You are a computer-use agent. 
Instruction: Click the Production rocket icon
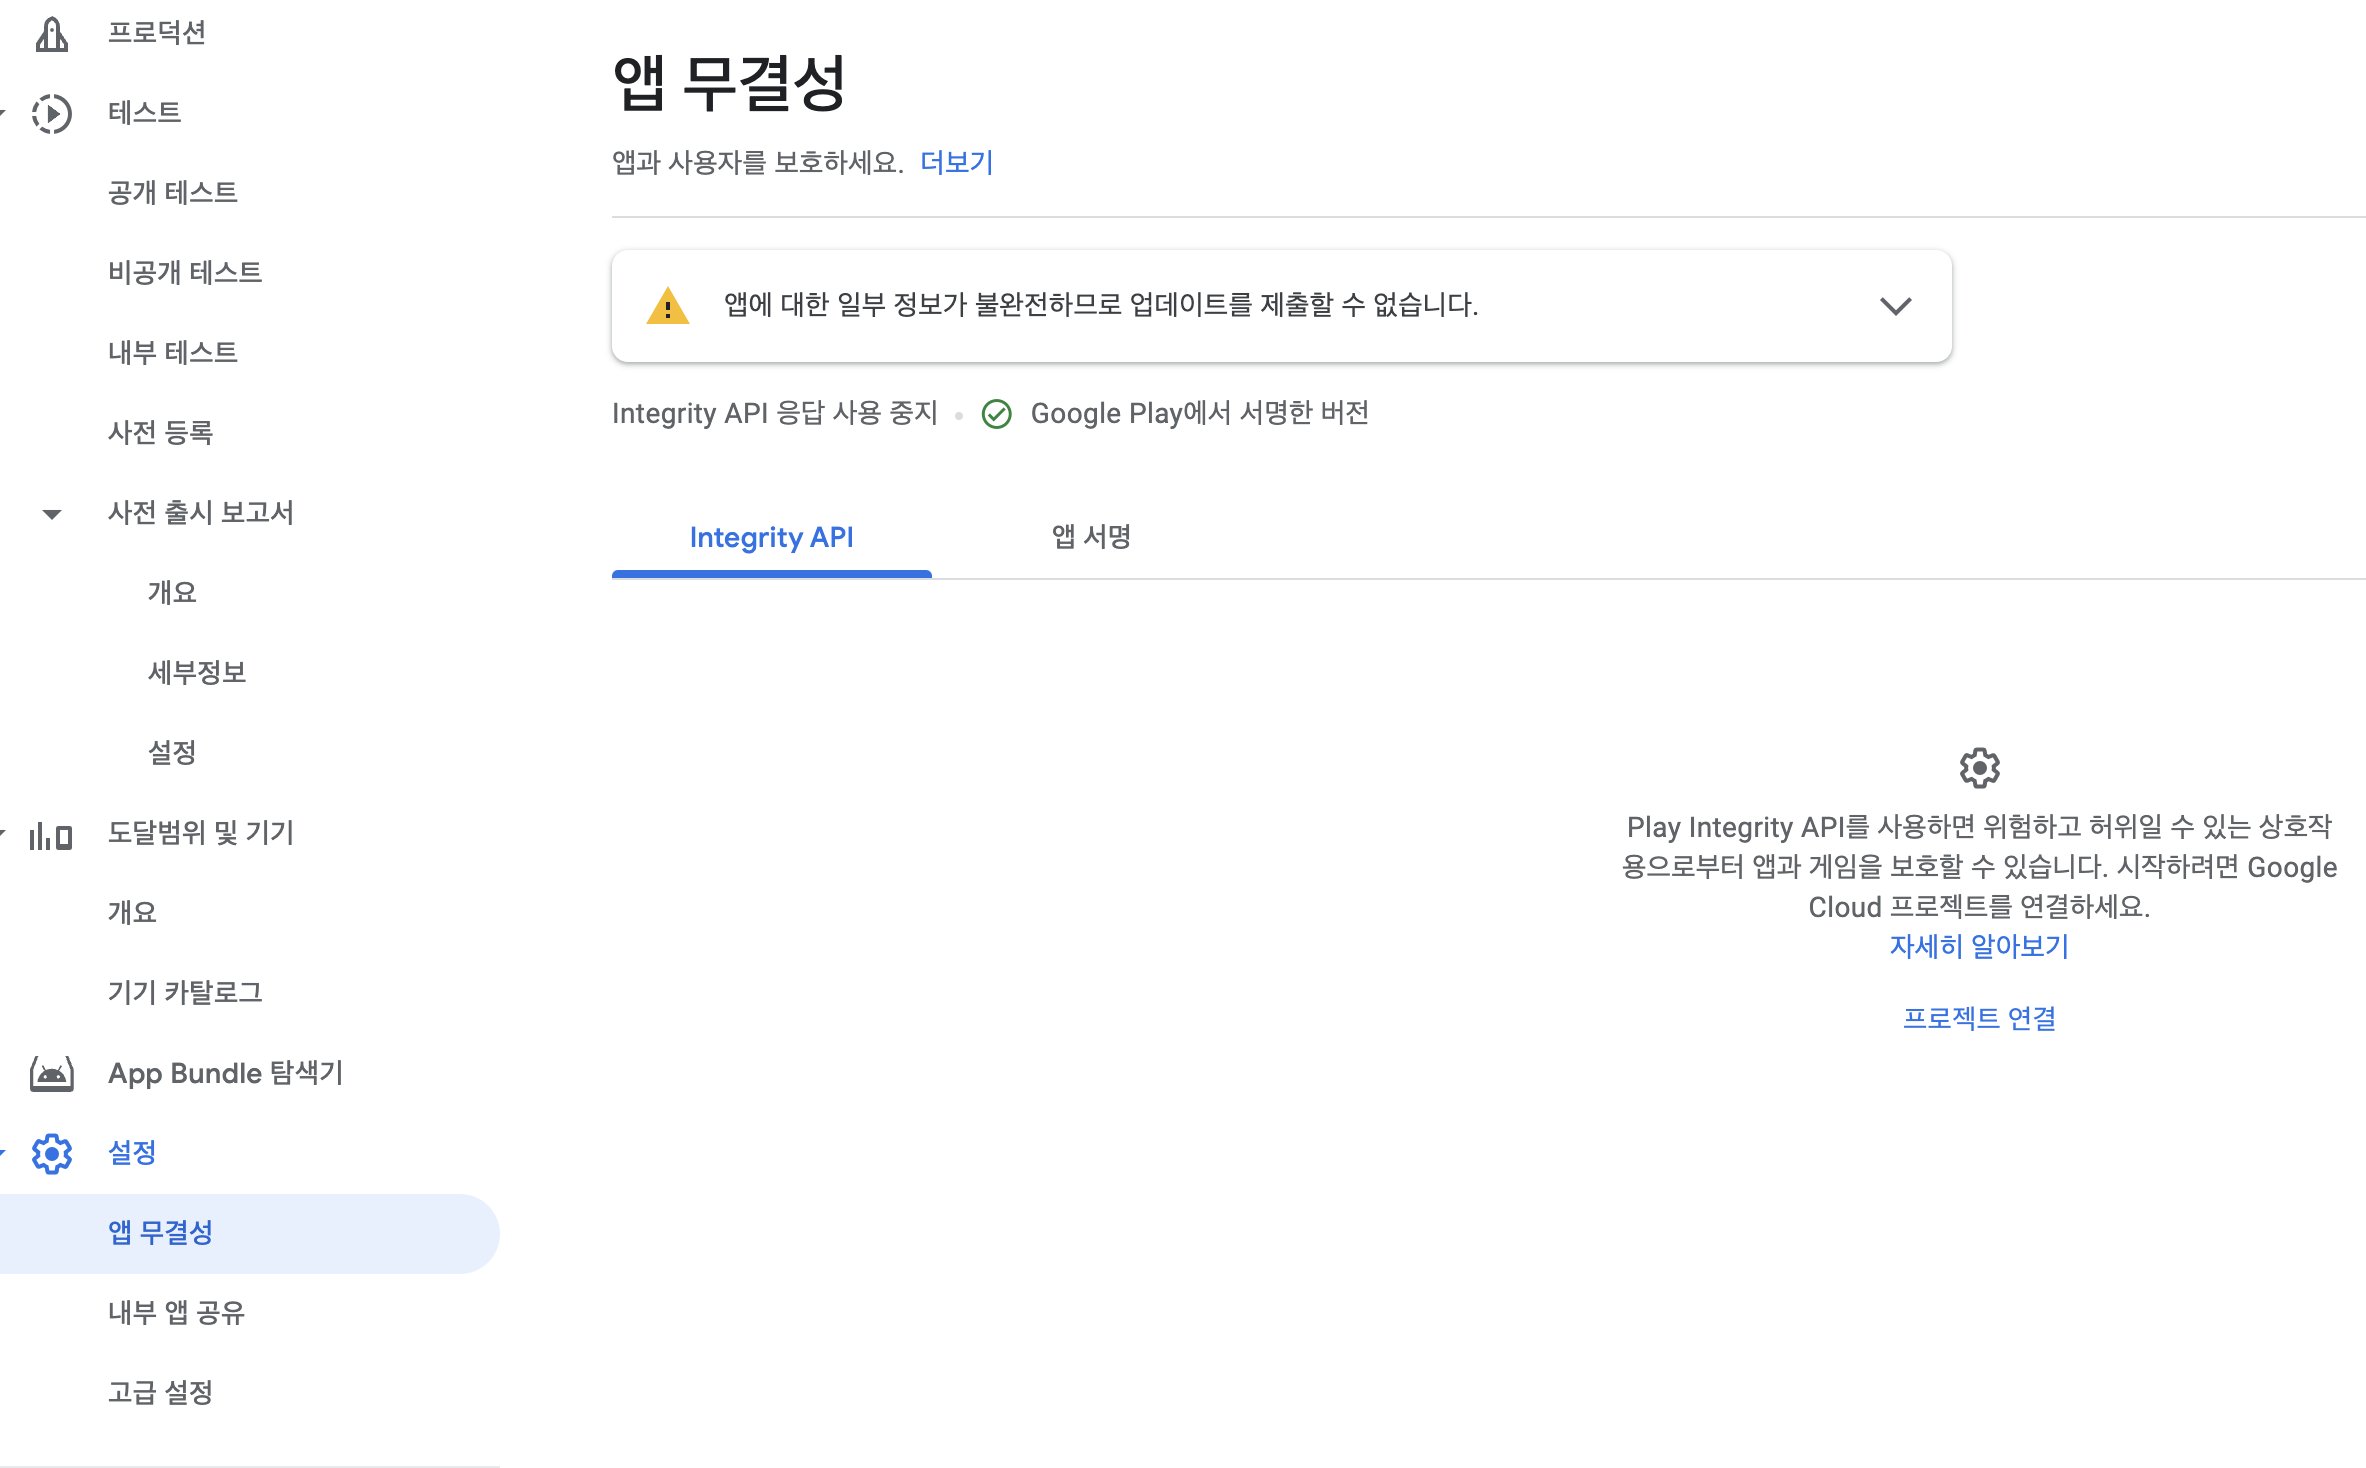(x=51, y=33)
